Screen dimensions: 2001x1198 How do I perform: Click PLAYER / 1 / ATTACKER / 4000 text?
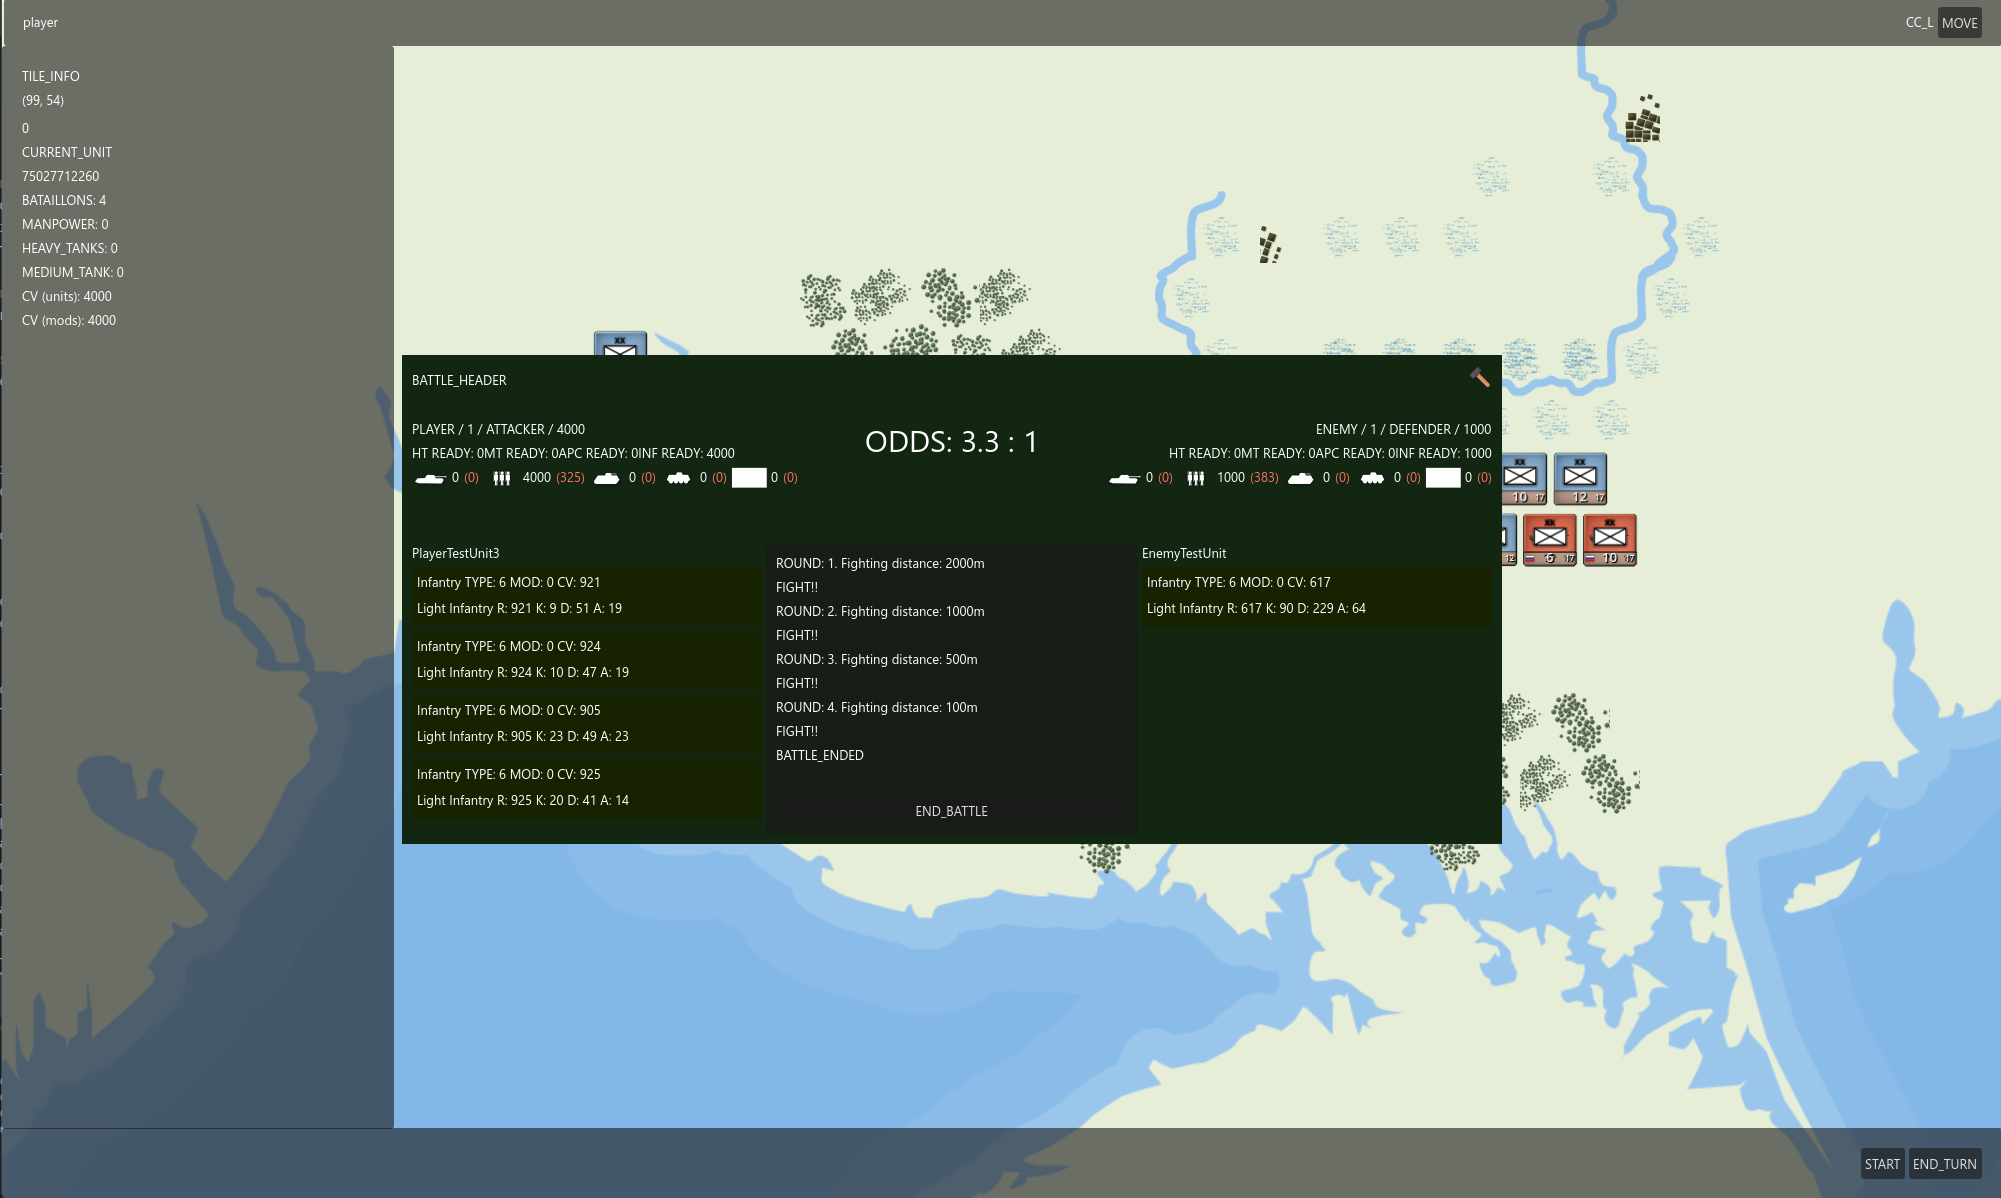click(x=498, y=429)
